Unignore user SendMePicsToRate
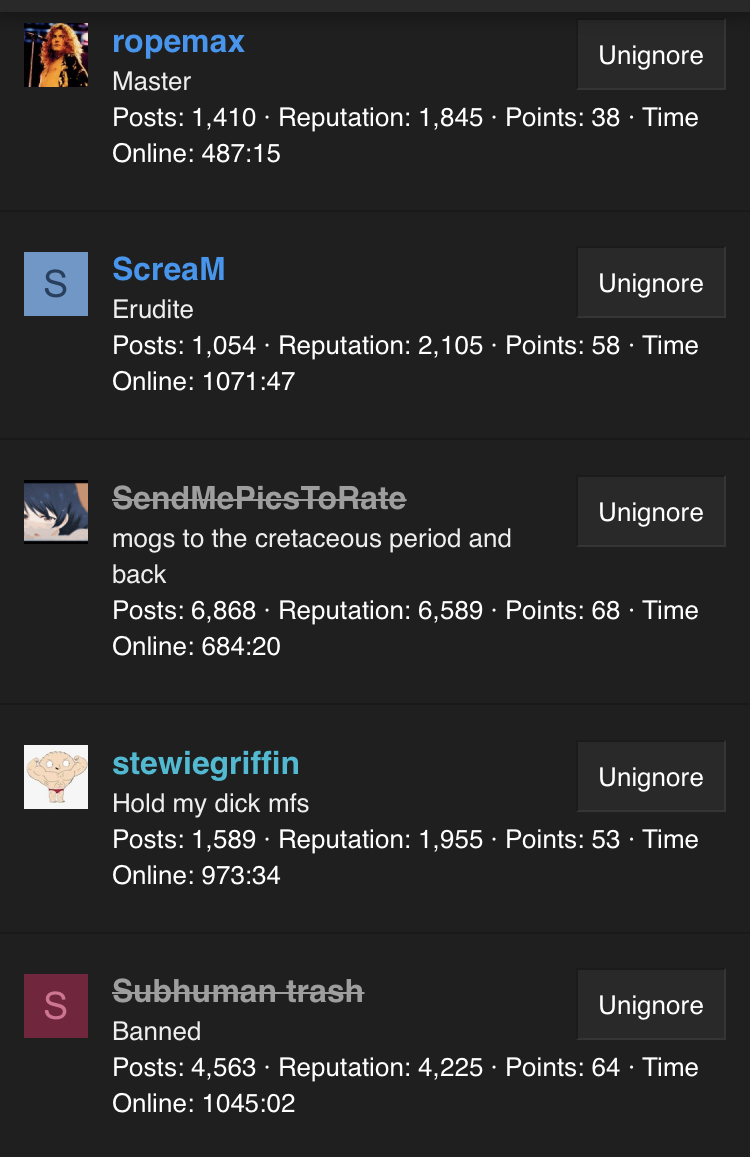The width and height of the screenshot is (750, 1157). [651, 512]
